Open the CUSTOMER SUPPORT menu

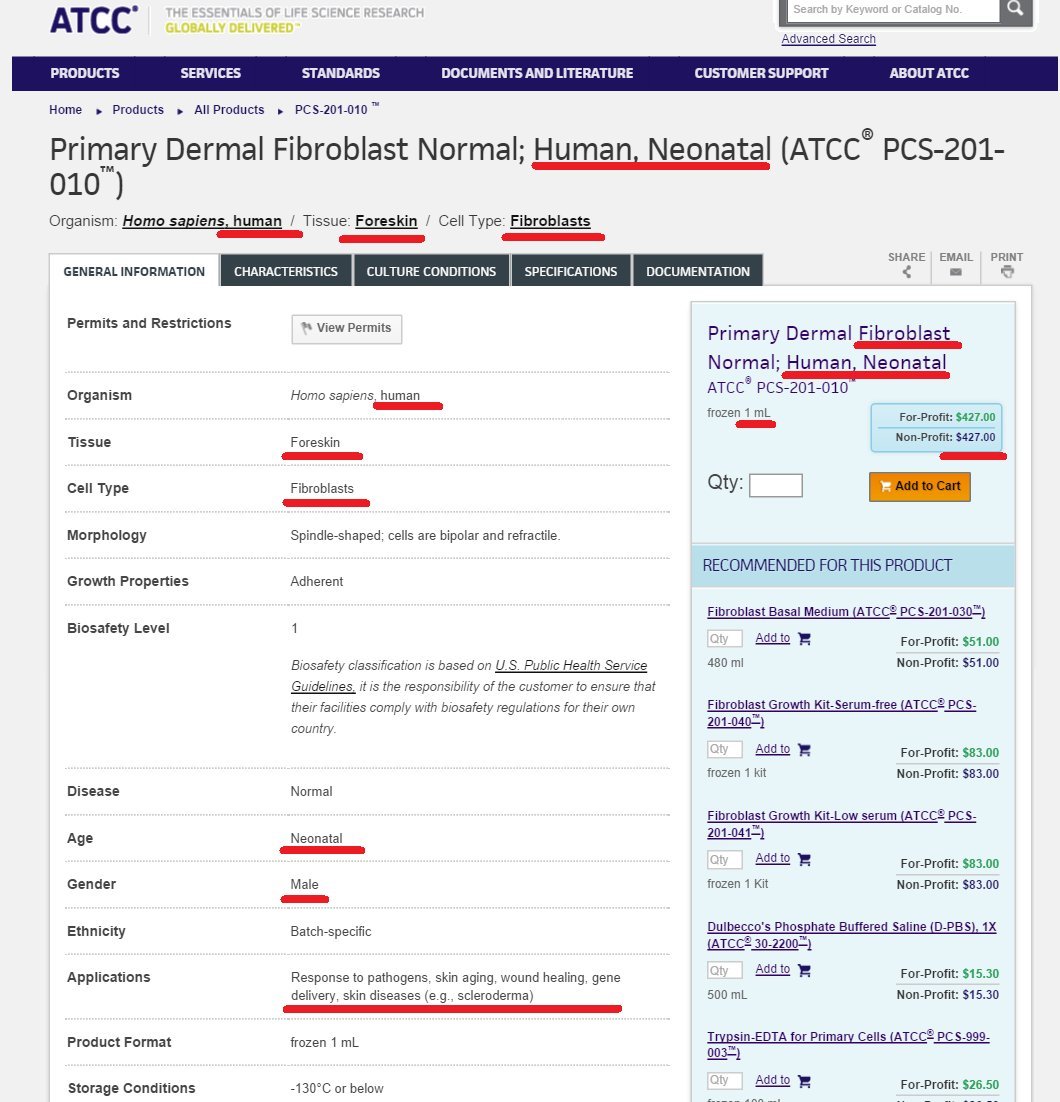[x=761, y=73]
